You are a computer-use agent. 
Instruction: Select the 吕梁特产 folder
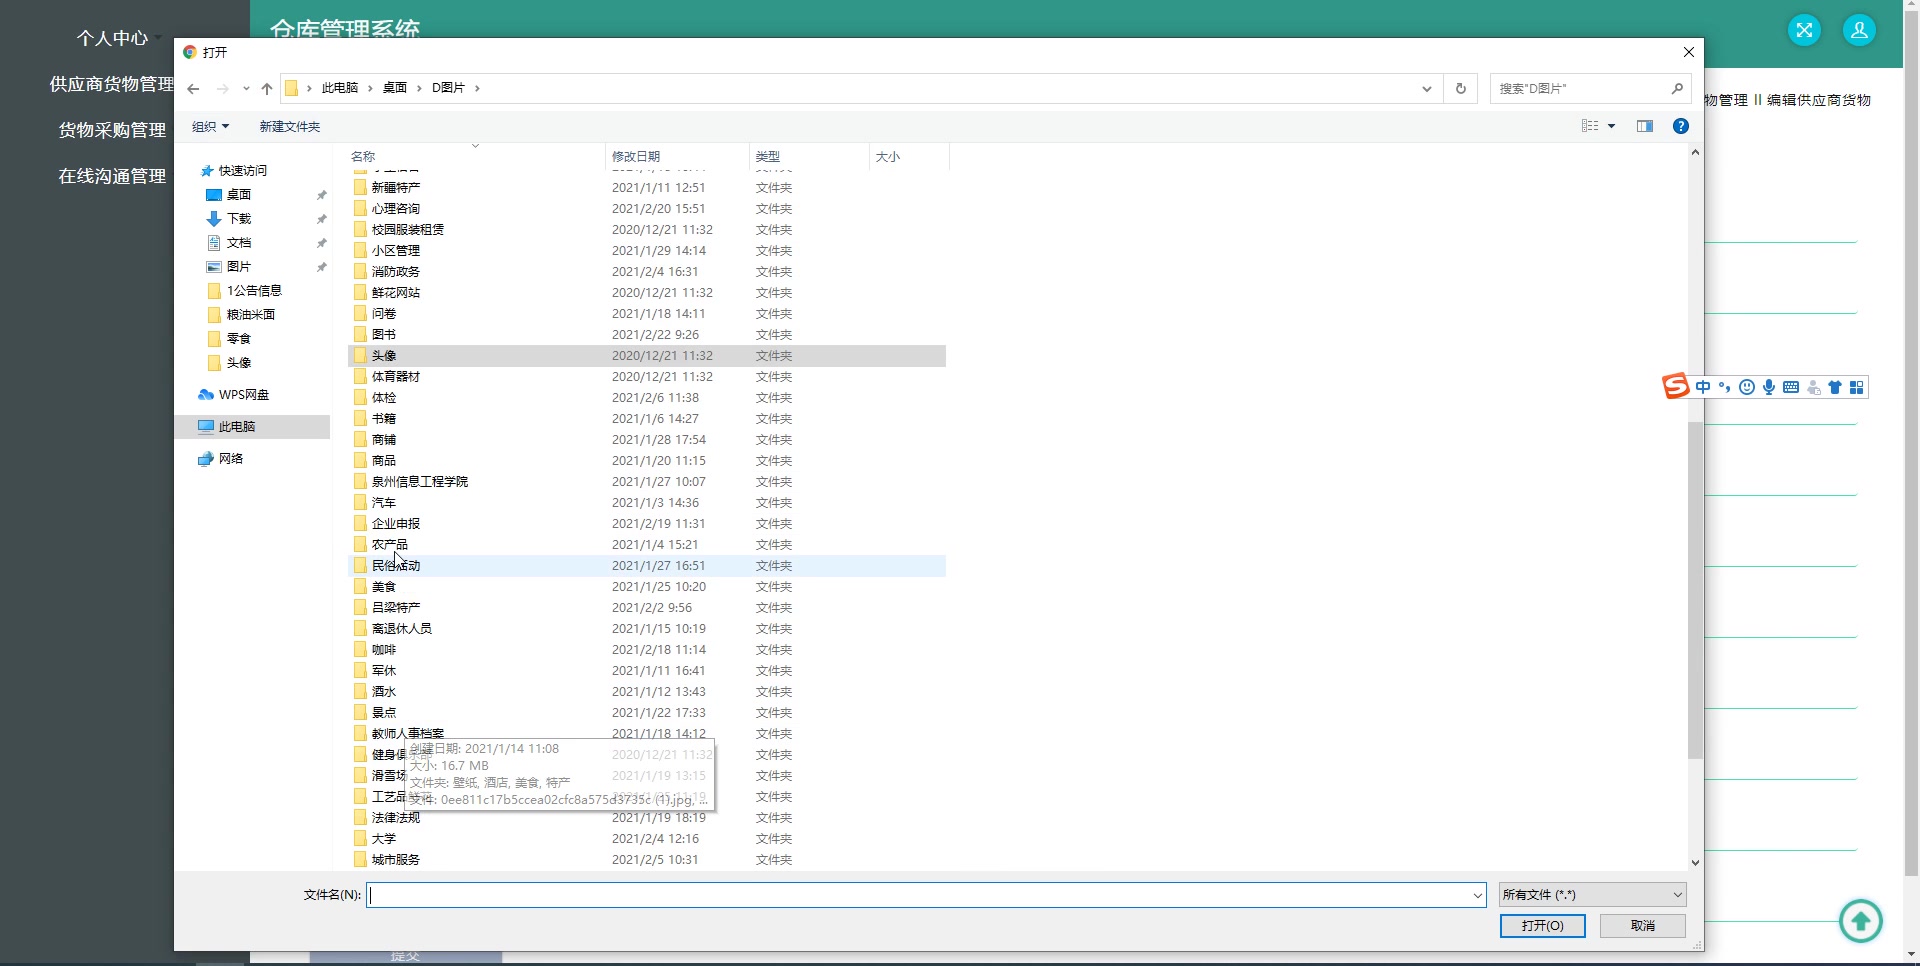pos(647,608)
